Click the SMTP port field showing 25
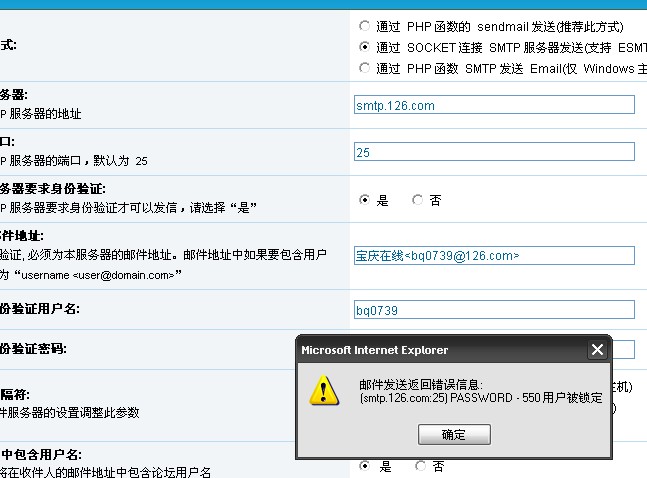 [494, 152]
